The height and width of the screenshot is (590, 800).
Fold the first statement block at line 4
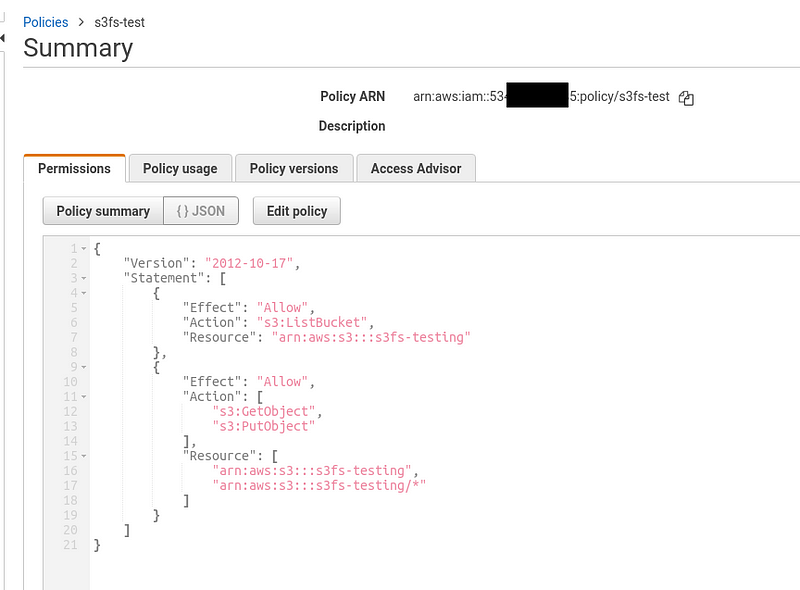84,293
